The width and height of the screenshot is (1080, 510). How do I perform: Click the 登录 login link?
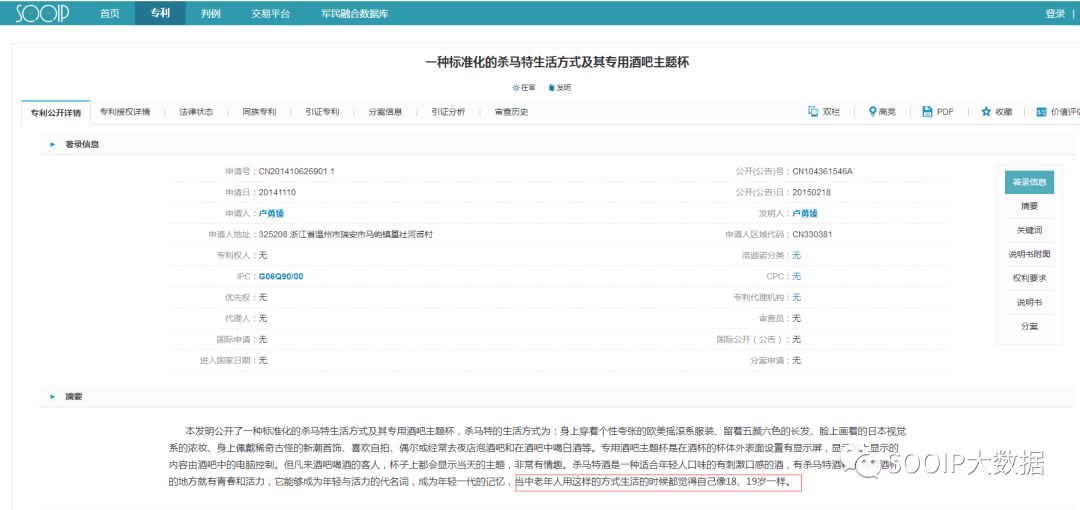point(1055,13)
